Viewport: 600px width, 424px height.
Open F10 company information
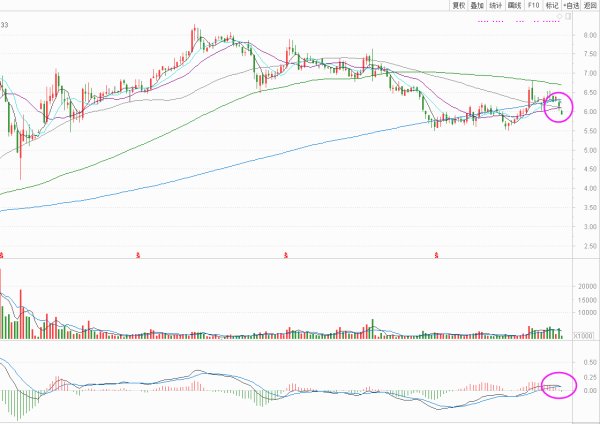[534, 6]
